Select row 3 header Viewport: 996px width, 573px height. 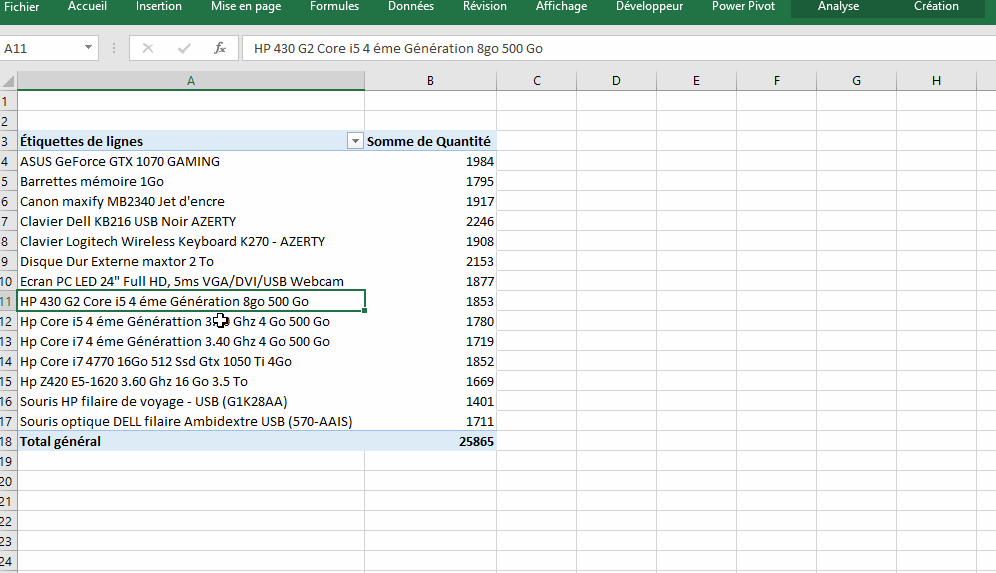(8, 141)
